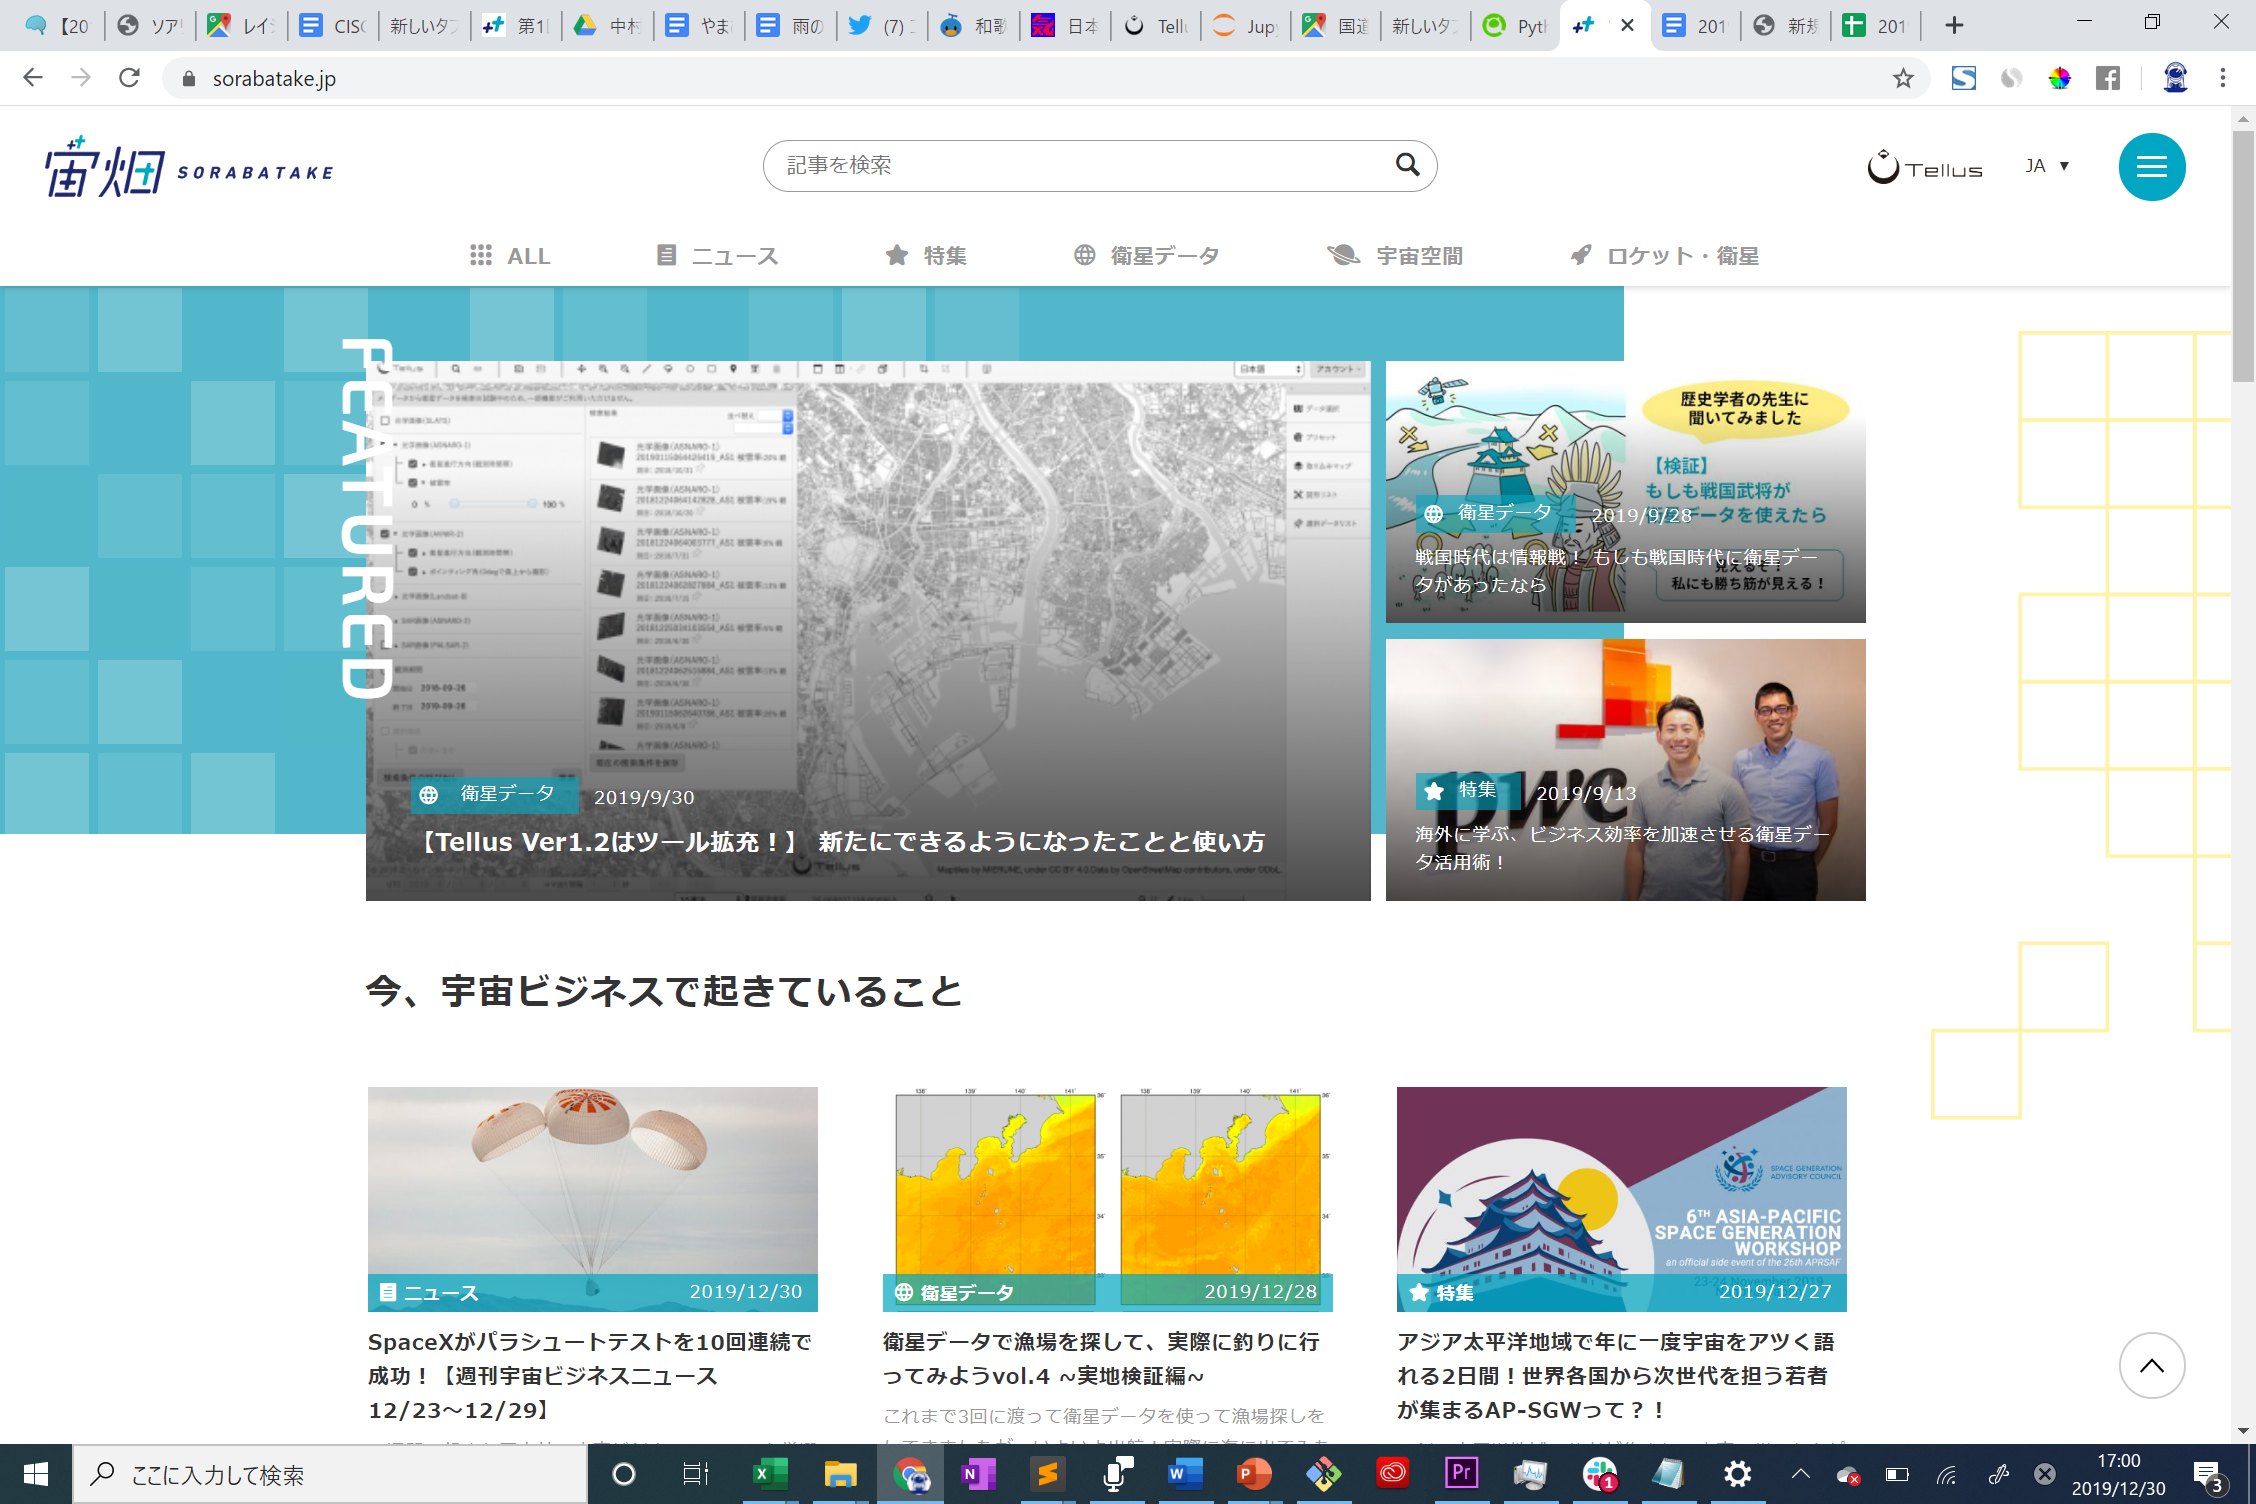Launch OneNote from the taskbar
Image resolution: width=2256 pixels, height=1504 pixels.
(978, 1474)
